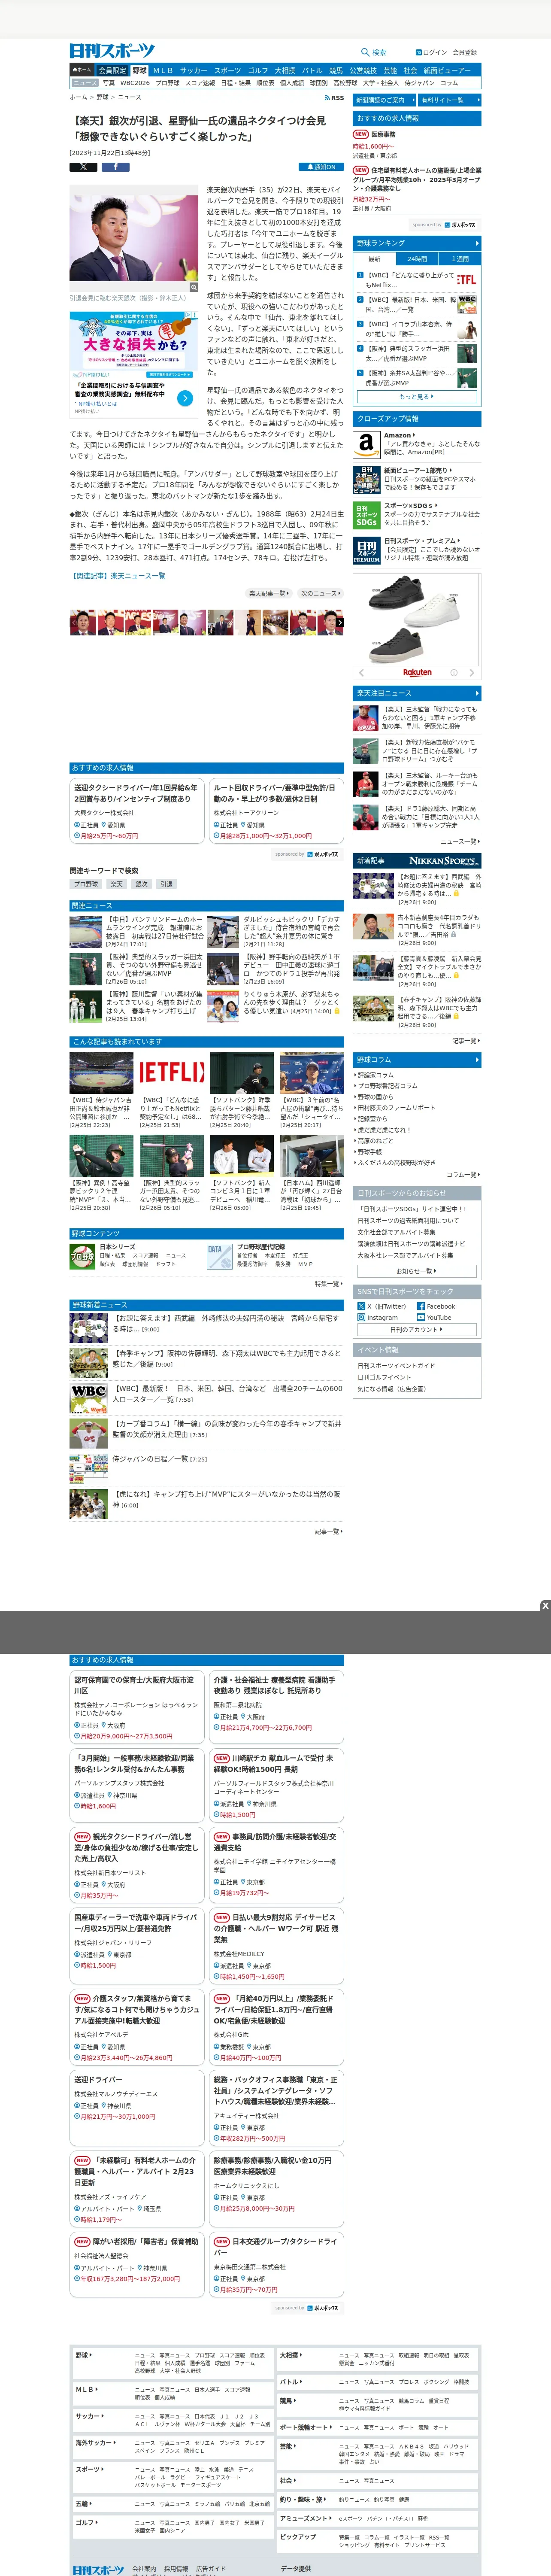Open the main article photo of Ginji
The image size is (551, 2576).
(x=134, y=238)
